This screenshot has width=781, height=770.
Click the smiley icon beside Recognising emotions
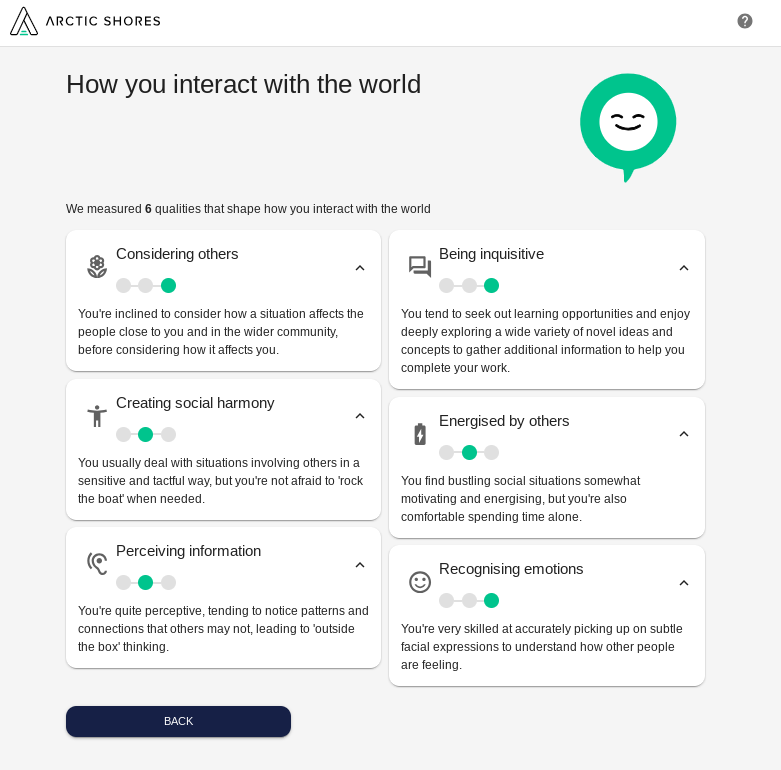(420, 582)
